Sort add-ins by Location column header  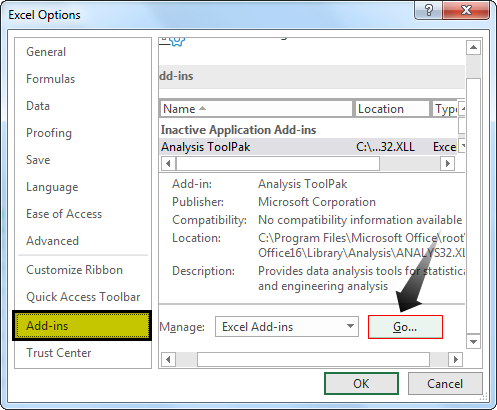[392, 109]
